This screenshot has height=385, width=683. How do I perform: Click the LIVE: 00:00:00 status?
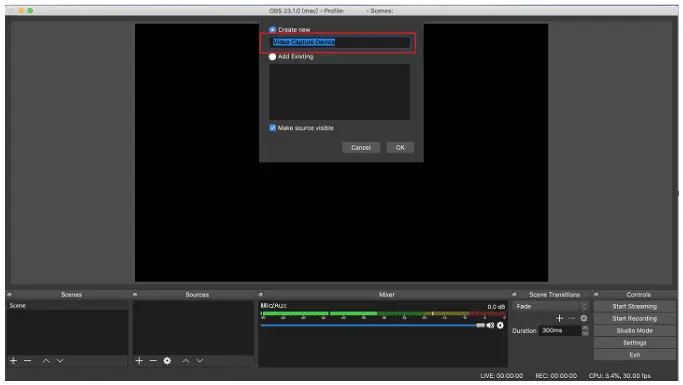501,376
